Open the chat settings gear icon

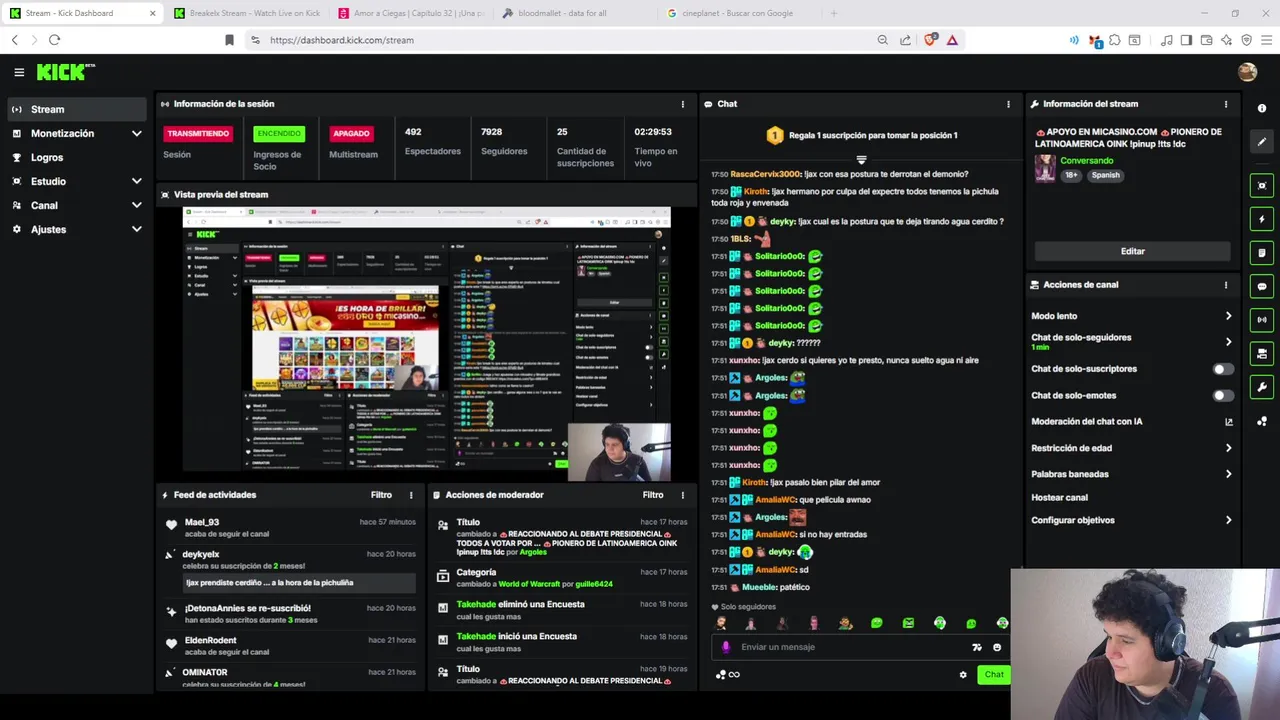pyautogui.click(x=963, y=675)
